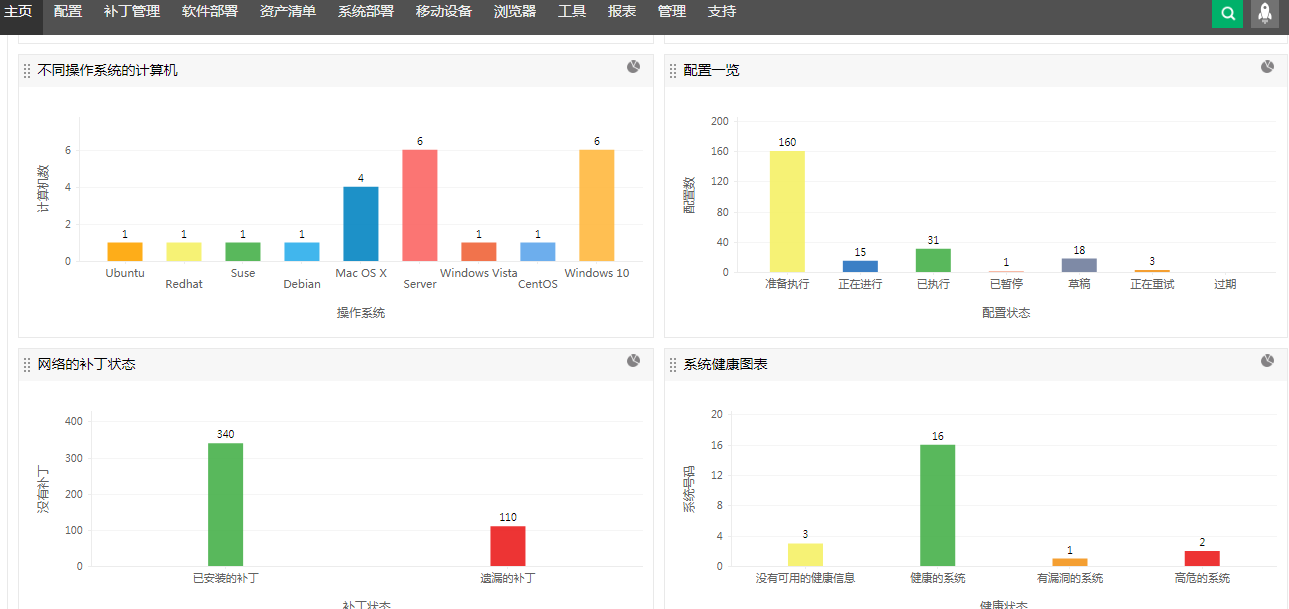Click drag handle of 网络的补丁状态 panel

tap(27, 365)
